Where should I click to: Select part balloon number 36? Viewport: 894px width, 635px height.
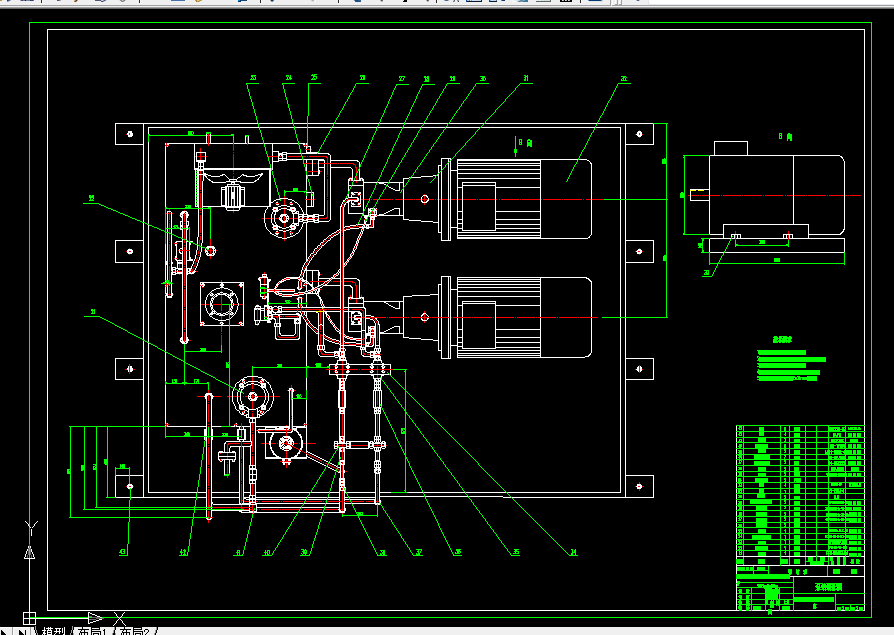point(458,552)
